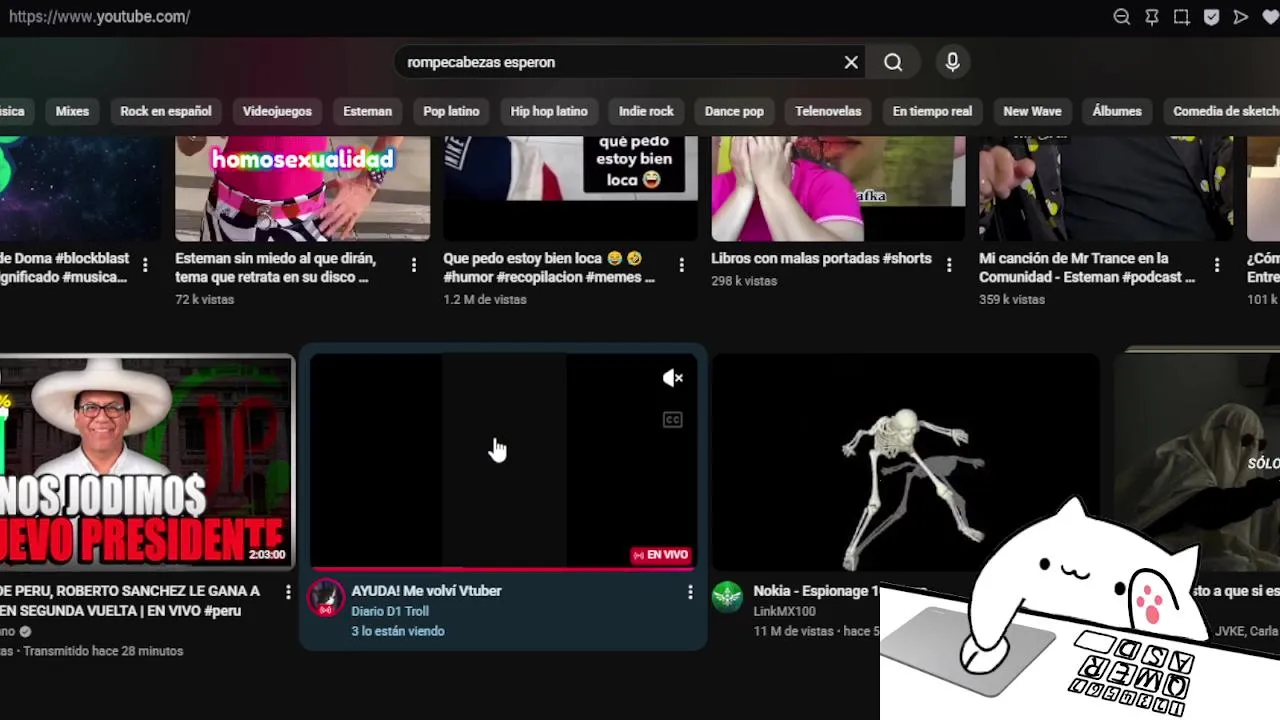This screenshot has width=1280, height=720.
Task: Open Mi canción de Mr Trance short title
Action: tap(1087, 267)
